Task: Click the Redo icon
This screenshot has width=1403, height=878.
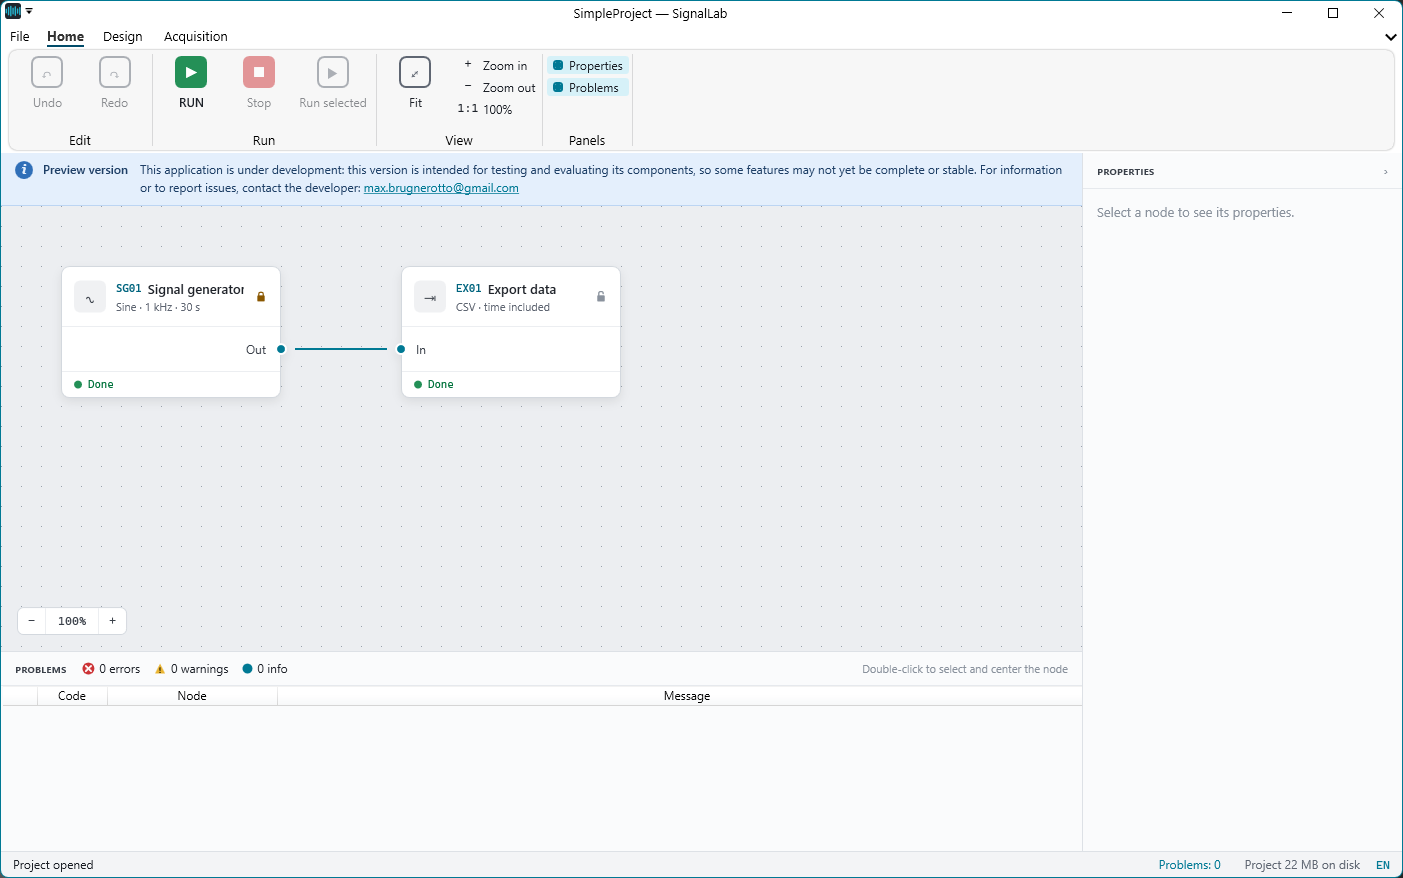Action: 115,72
